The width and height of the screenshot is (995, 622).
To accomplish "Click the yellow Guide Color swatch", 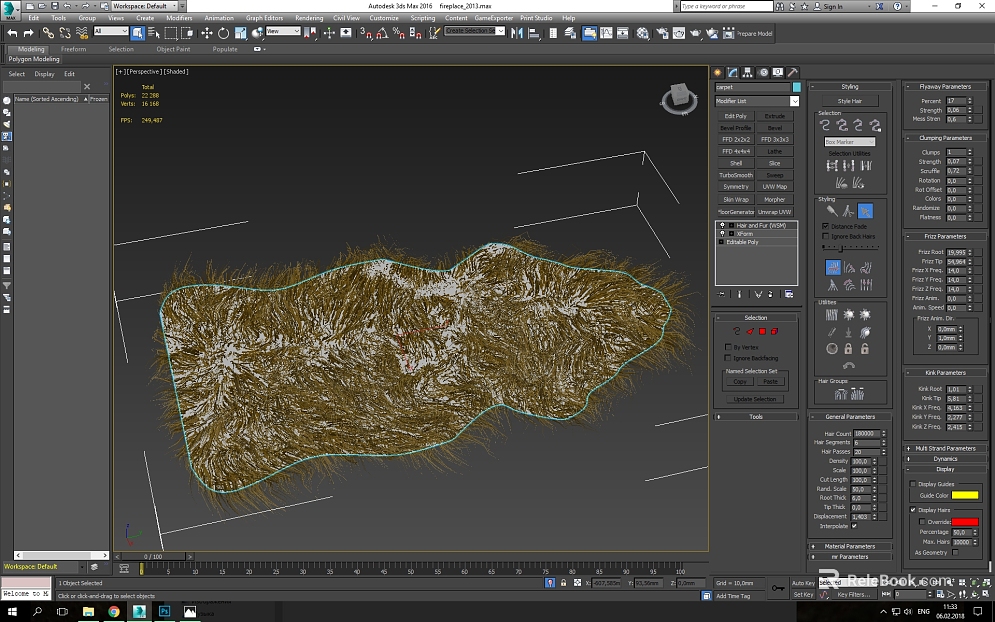I will [965, 495].
